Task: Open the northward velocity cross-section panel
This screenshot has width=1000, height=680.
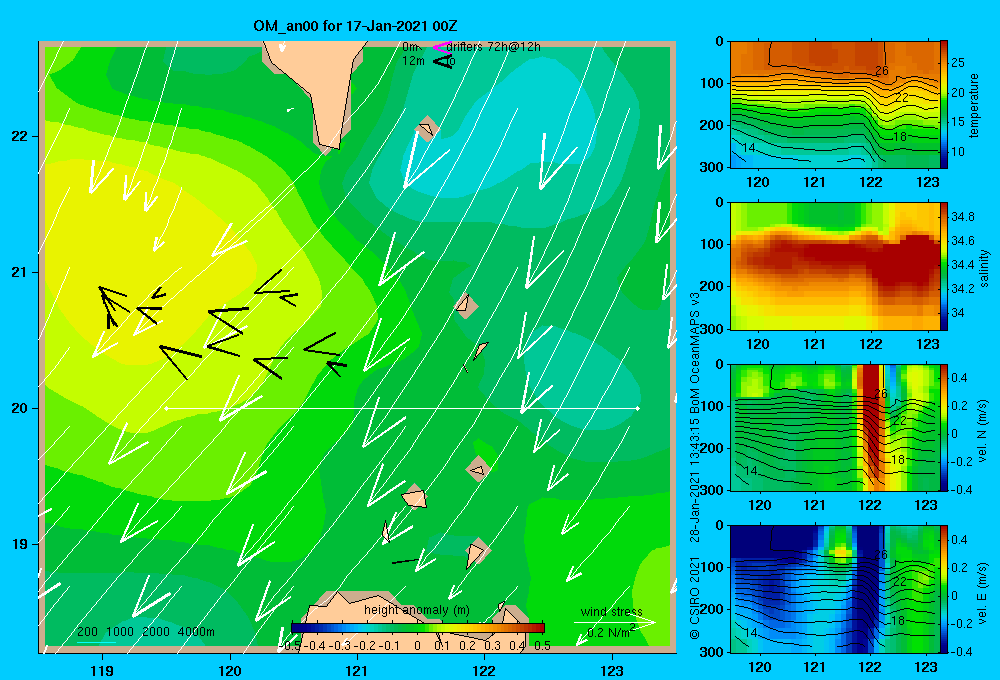Action: tap(834, 427)
